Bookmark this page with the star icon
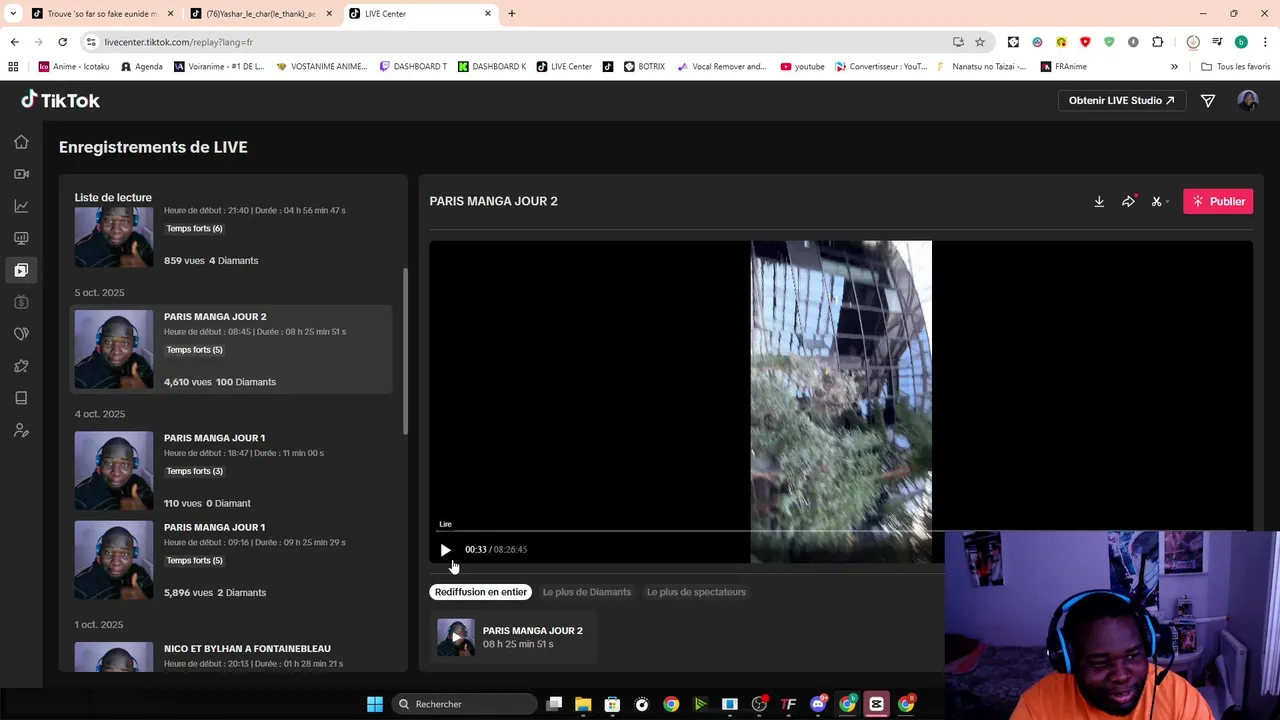Viewport: 1280px width, 720px height. (980, 42)
